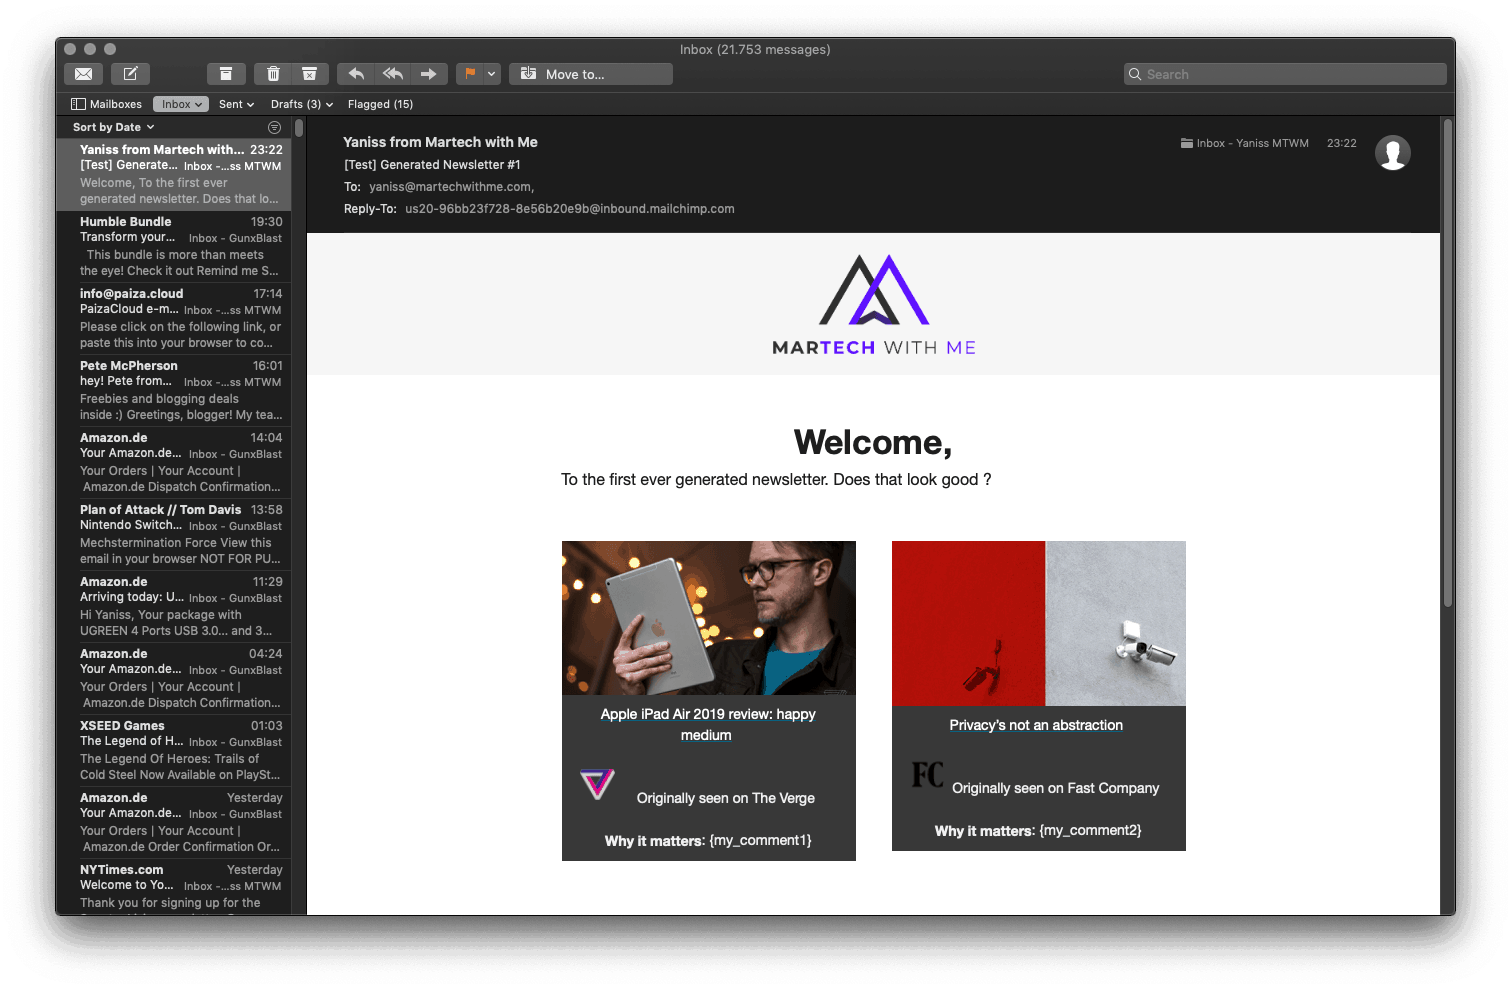
Task: Open the Flagged (15) mailbox
Action: (x=380, y=104)
